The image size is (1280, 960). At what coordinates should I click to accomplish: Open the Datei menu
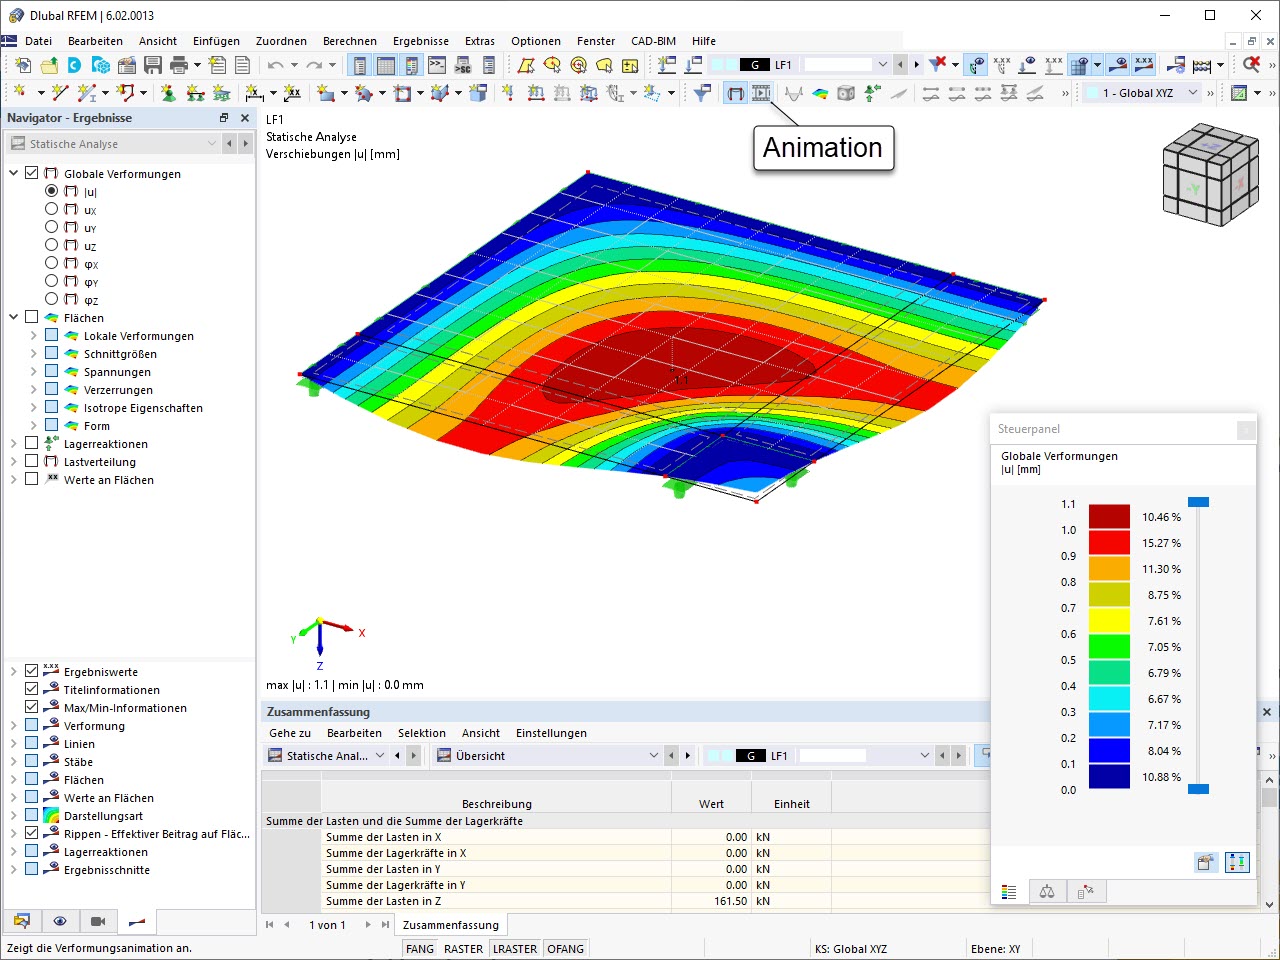pyautogui.click(x=39, y=41)
